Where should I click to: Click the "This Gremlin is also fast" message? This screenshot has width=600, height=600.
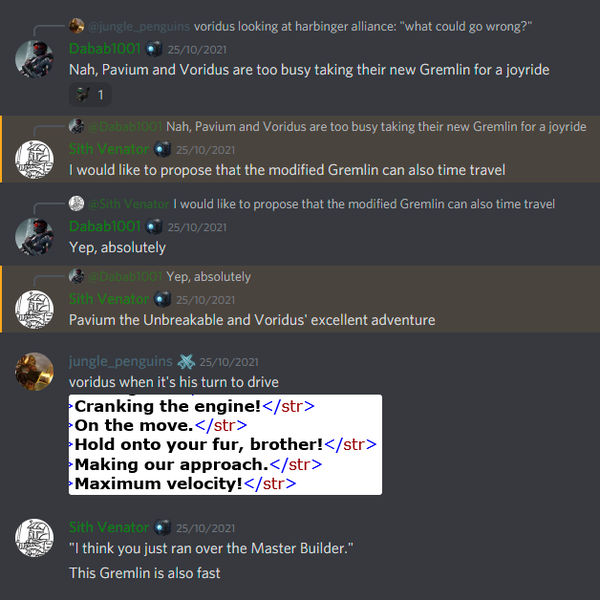click(145, 573)
